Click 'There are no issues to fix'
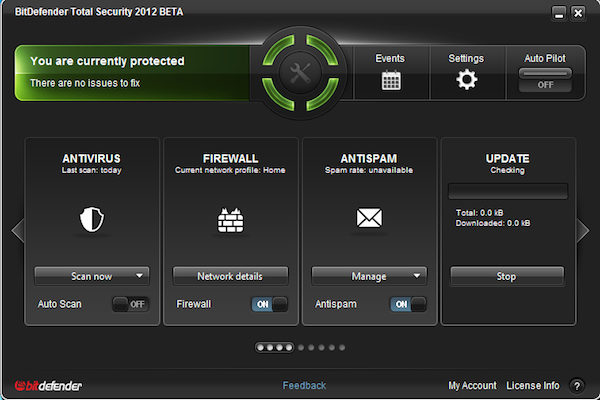The height and width of the screenshot is (400, 600). pos(85,83)
